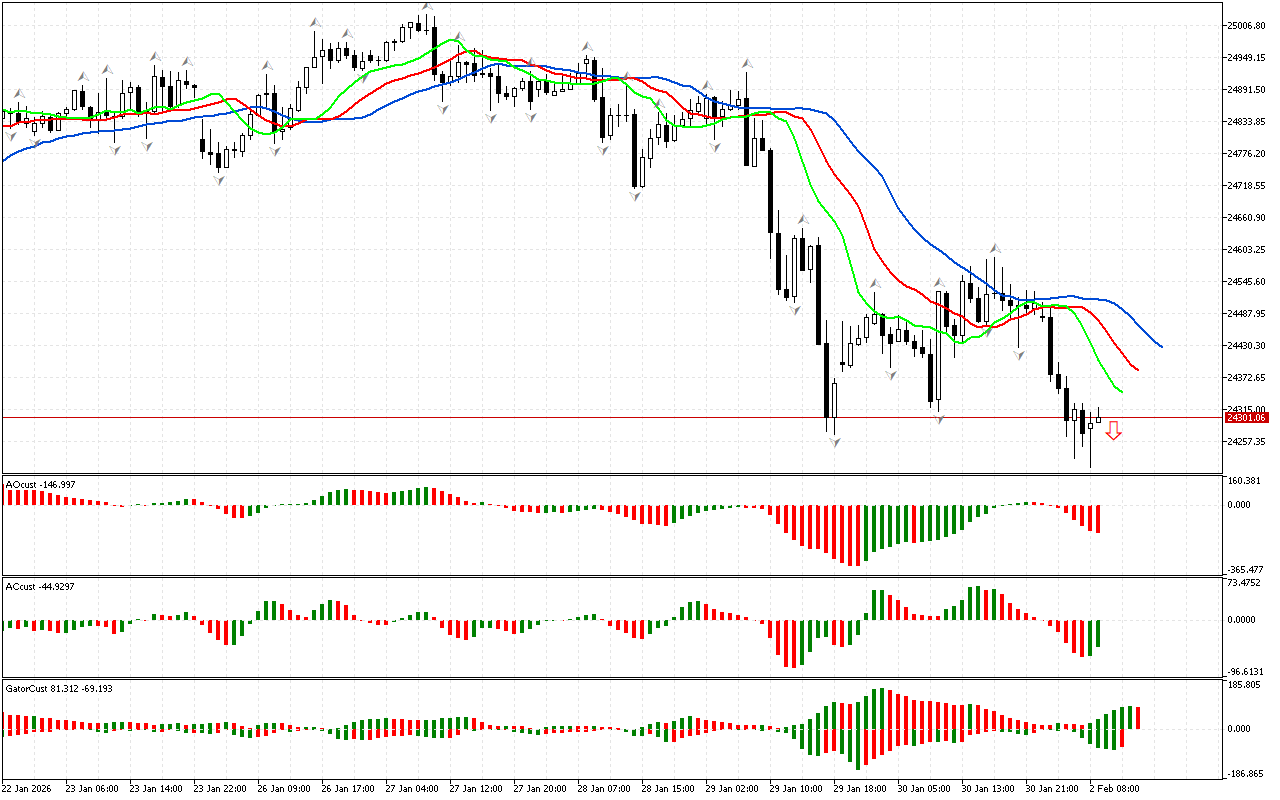Click the 25006.80 price axis label
Image resolution: width=1280 pixels, height=800 pixels.
(1247, 26)
